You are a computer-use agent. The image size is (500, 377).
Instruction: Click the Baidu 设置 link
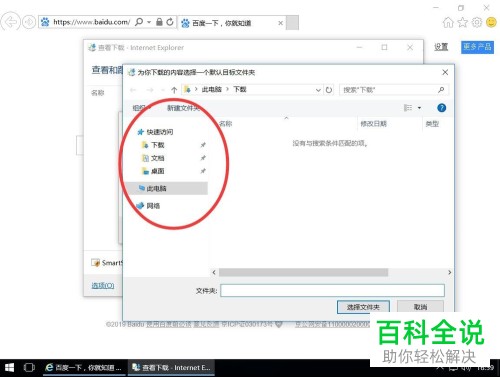coord(441,47)
